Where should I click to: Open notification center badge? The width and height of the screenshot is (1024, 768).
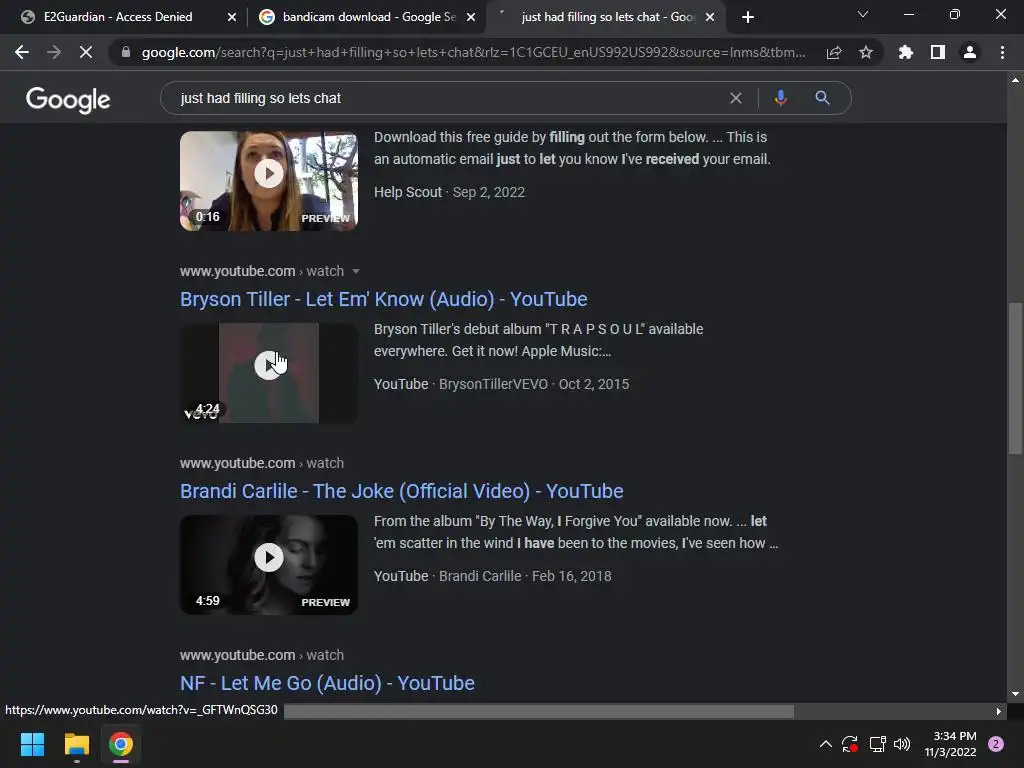(996, 744)
